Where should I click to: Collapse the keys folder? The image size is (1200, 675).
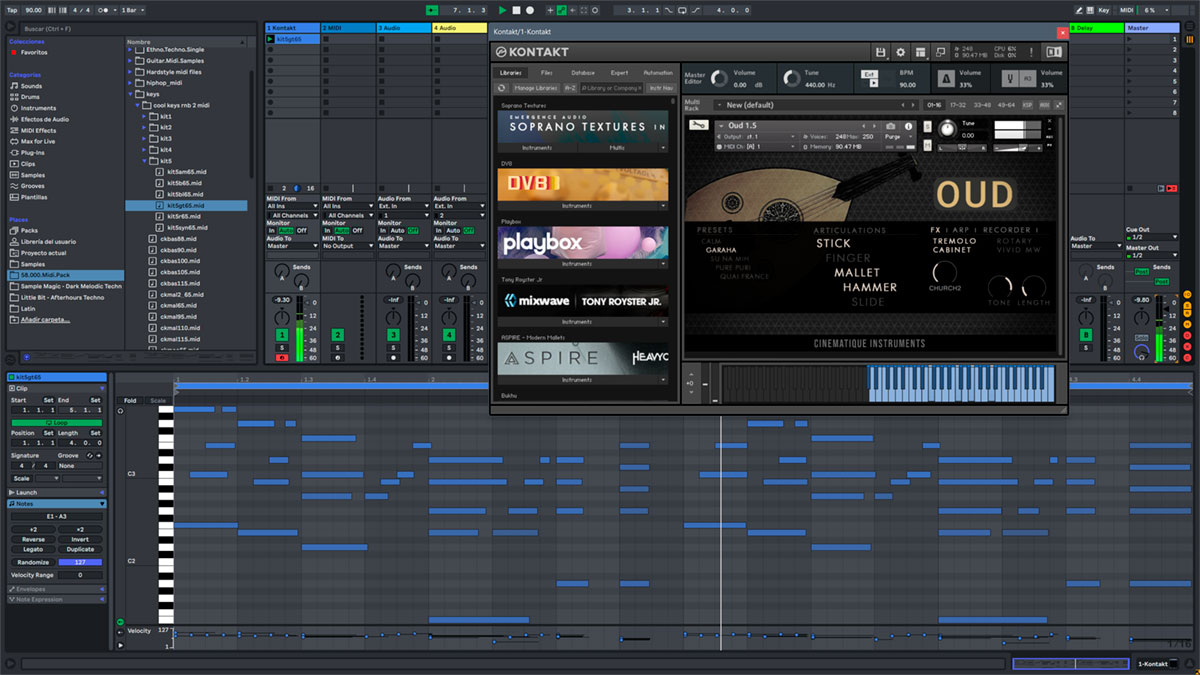130,94
